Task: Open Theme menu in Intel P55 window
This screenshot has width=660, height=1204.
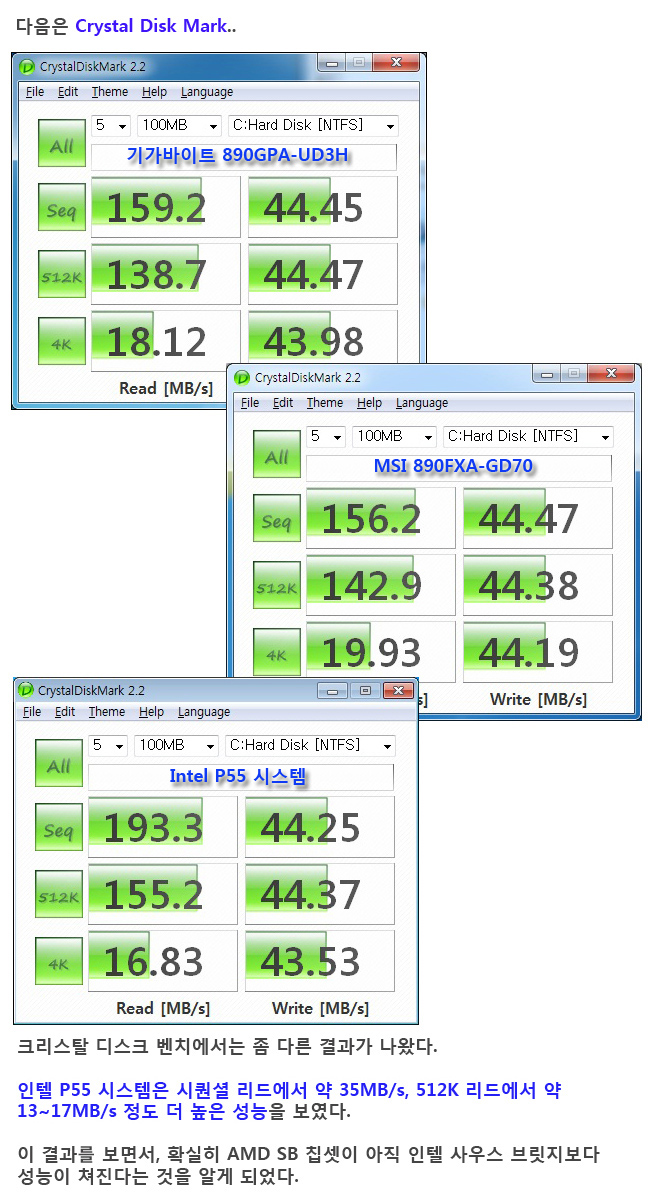Action: 107,712
